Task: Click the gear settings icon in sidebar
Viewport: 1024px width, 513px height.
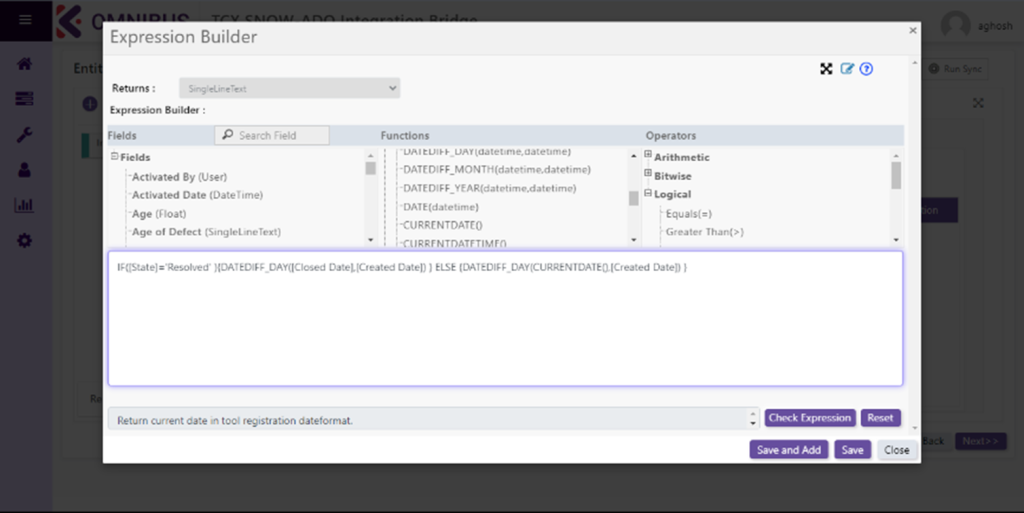Action: [25, 241]
